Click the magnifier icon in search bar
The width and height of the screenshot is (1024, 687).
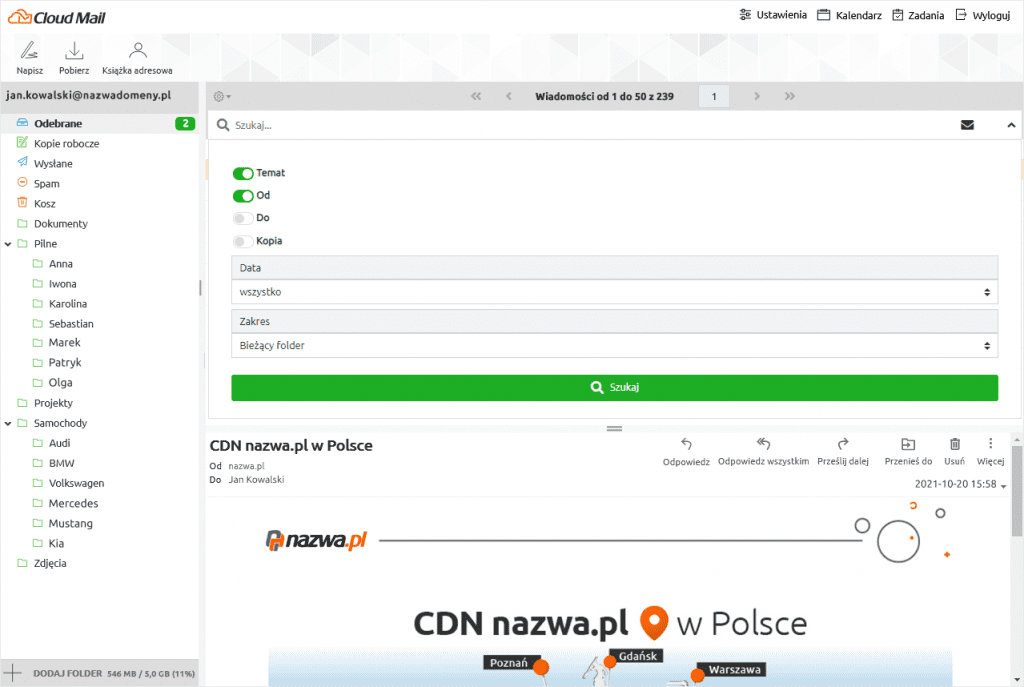(223, 125)
